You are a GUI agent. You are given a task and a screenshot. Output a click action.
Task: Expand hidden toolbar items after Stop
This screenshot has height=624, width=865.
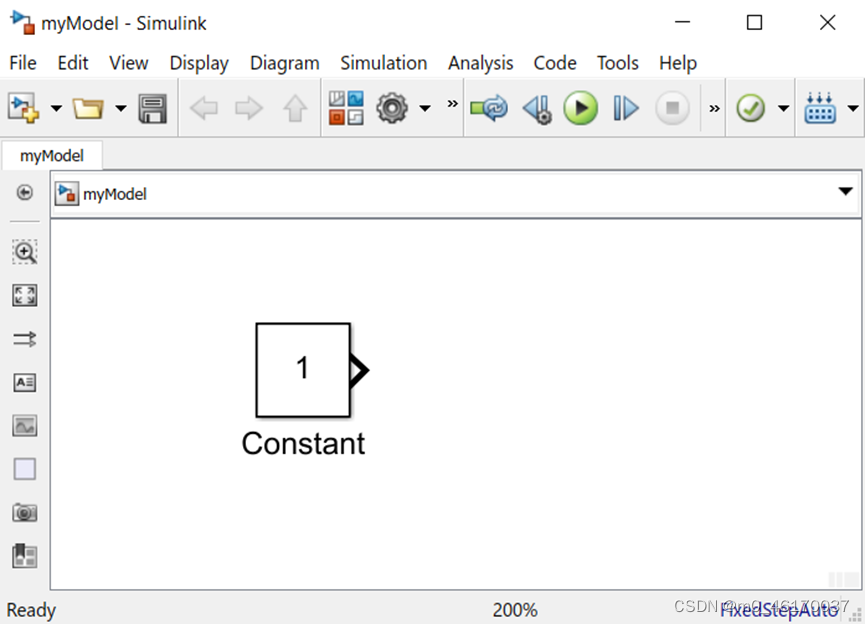click(714, 108)
